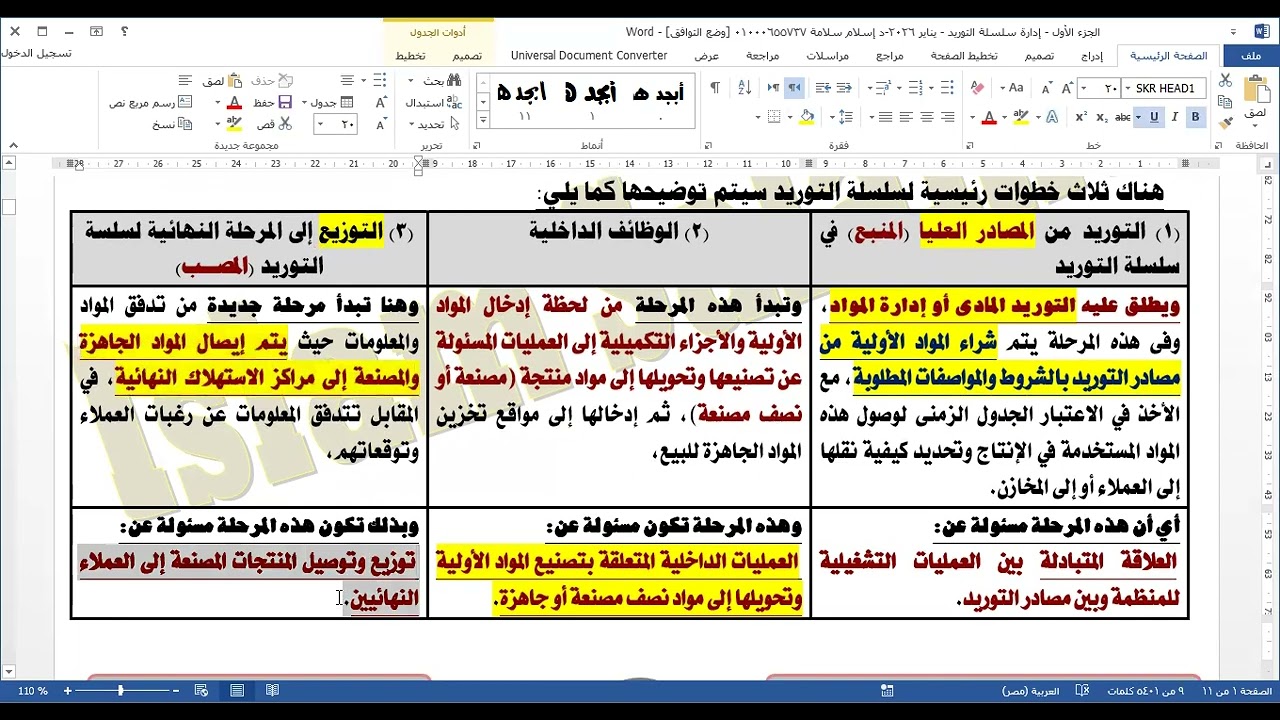This screenshot has height=720, width=1280.
Task: Click the Sort A-Z icon
Action: (744, 88)
